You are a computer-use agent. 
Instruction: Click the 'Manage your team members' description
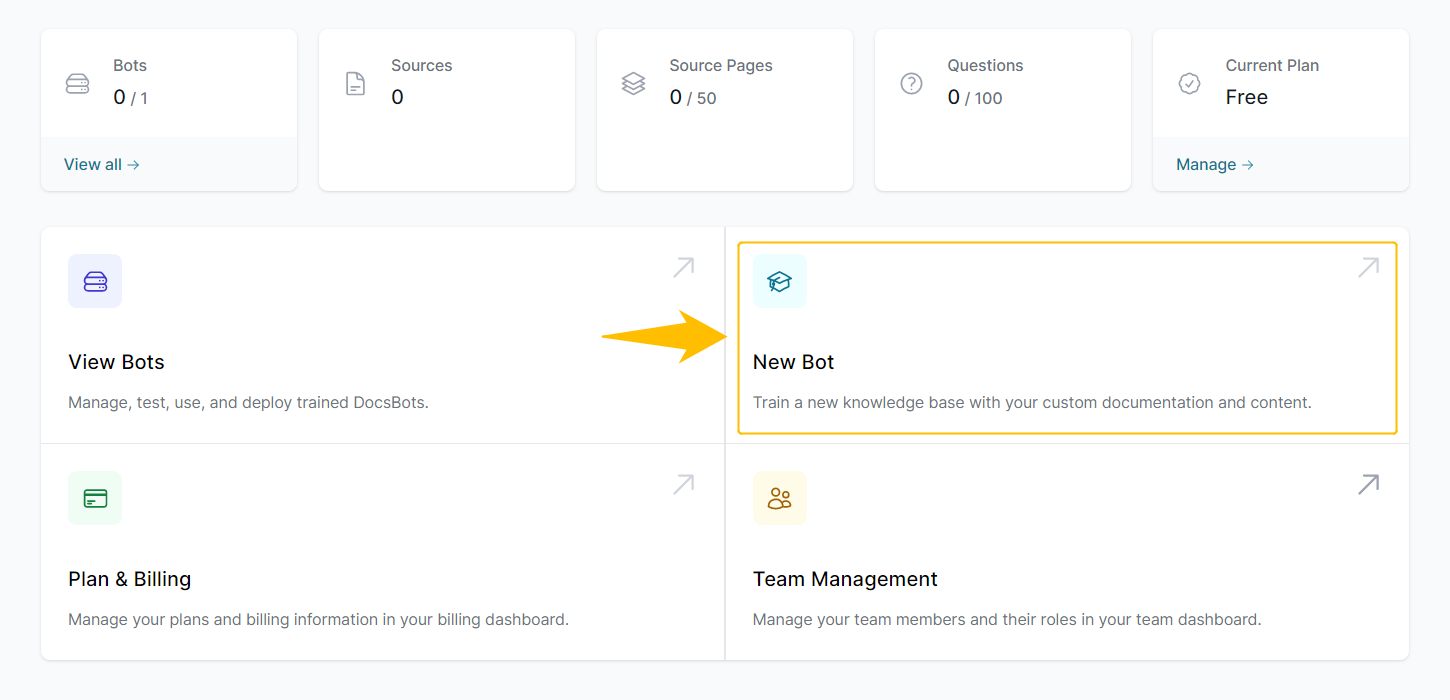click(x=1007, y=620)
